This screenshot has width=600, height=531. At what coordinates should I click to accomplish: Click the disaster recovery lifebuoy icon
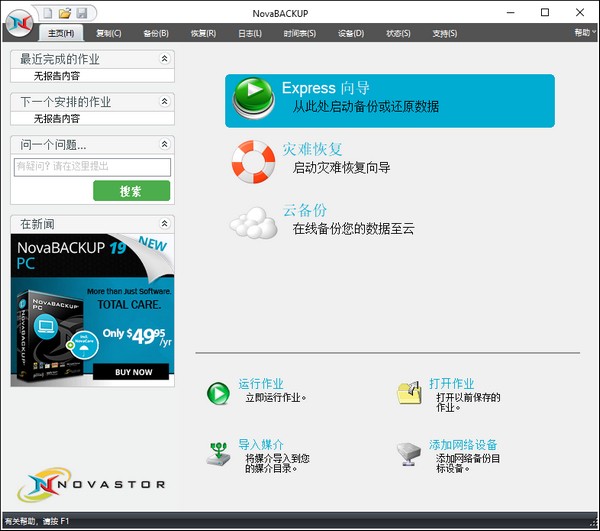tap(253, 160)
